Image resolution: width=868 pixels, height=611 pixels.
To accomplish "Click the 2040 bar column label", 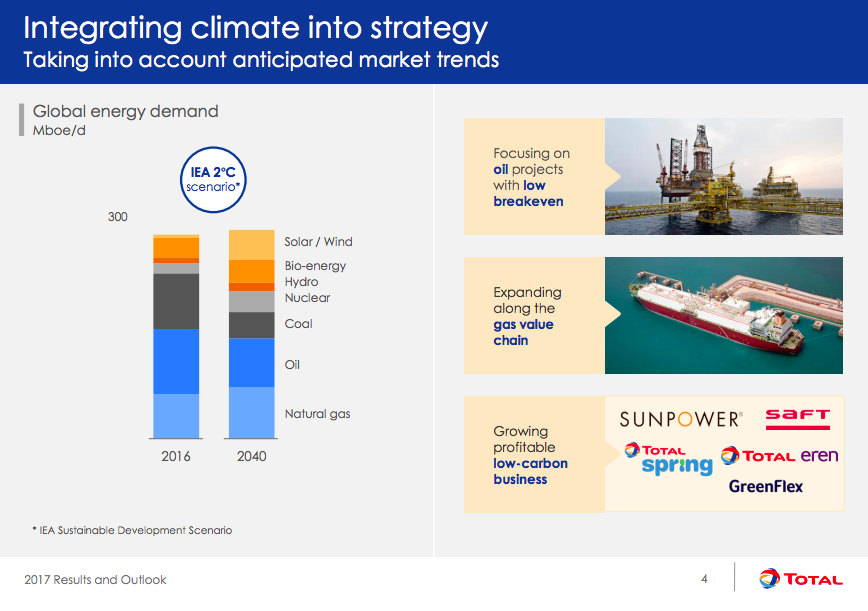I will point(251,455).
